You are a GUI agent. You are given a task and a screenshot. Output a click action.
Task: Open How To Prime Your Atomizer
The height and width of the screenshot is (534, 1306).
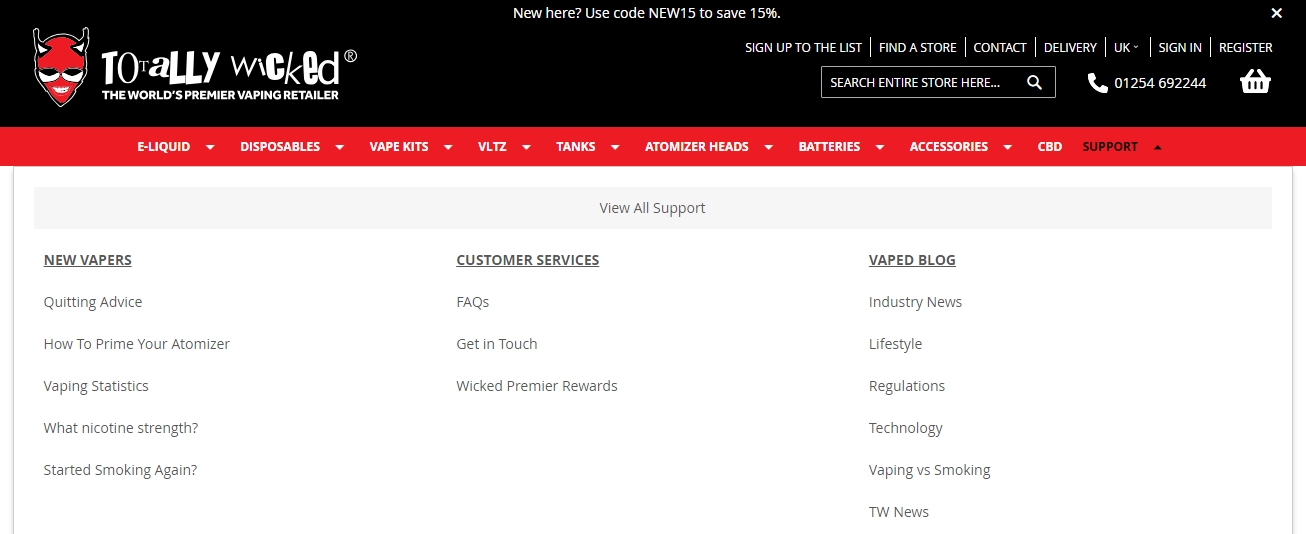pyautogui.click(x=137, y=344)
